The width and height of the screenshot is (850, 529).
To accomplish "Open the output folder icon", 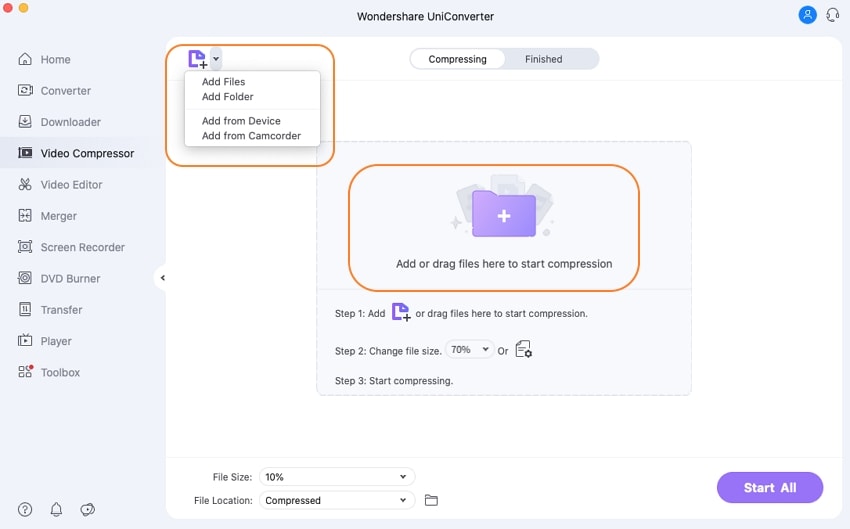I will point(431,500).
